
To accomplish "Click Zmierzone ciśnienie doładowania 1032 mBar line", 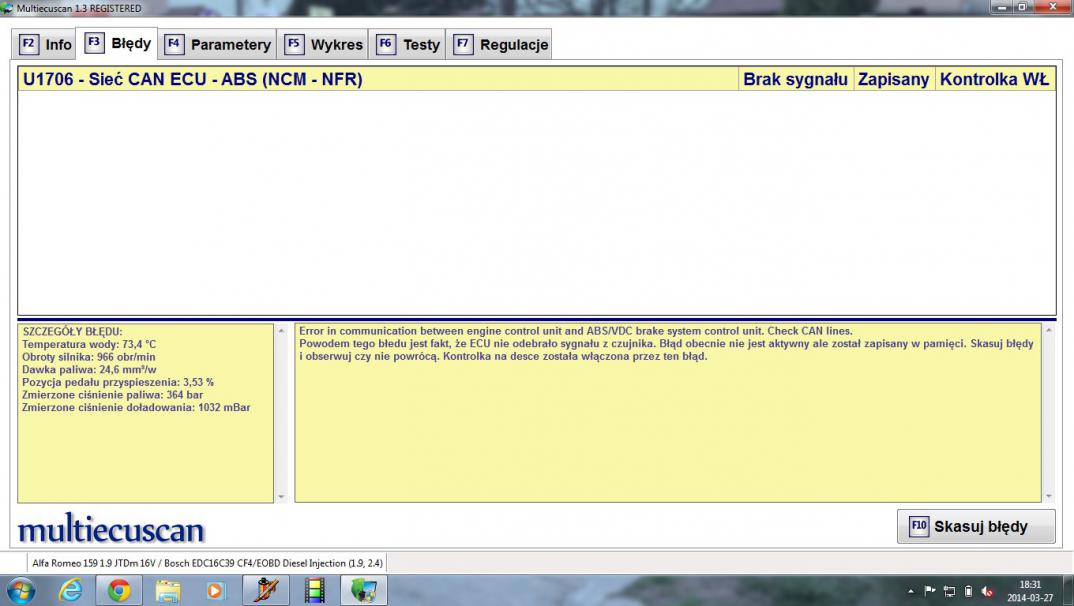I will [x=136, y=407].
